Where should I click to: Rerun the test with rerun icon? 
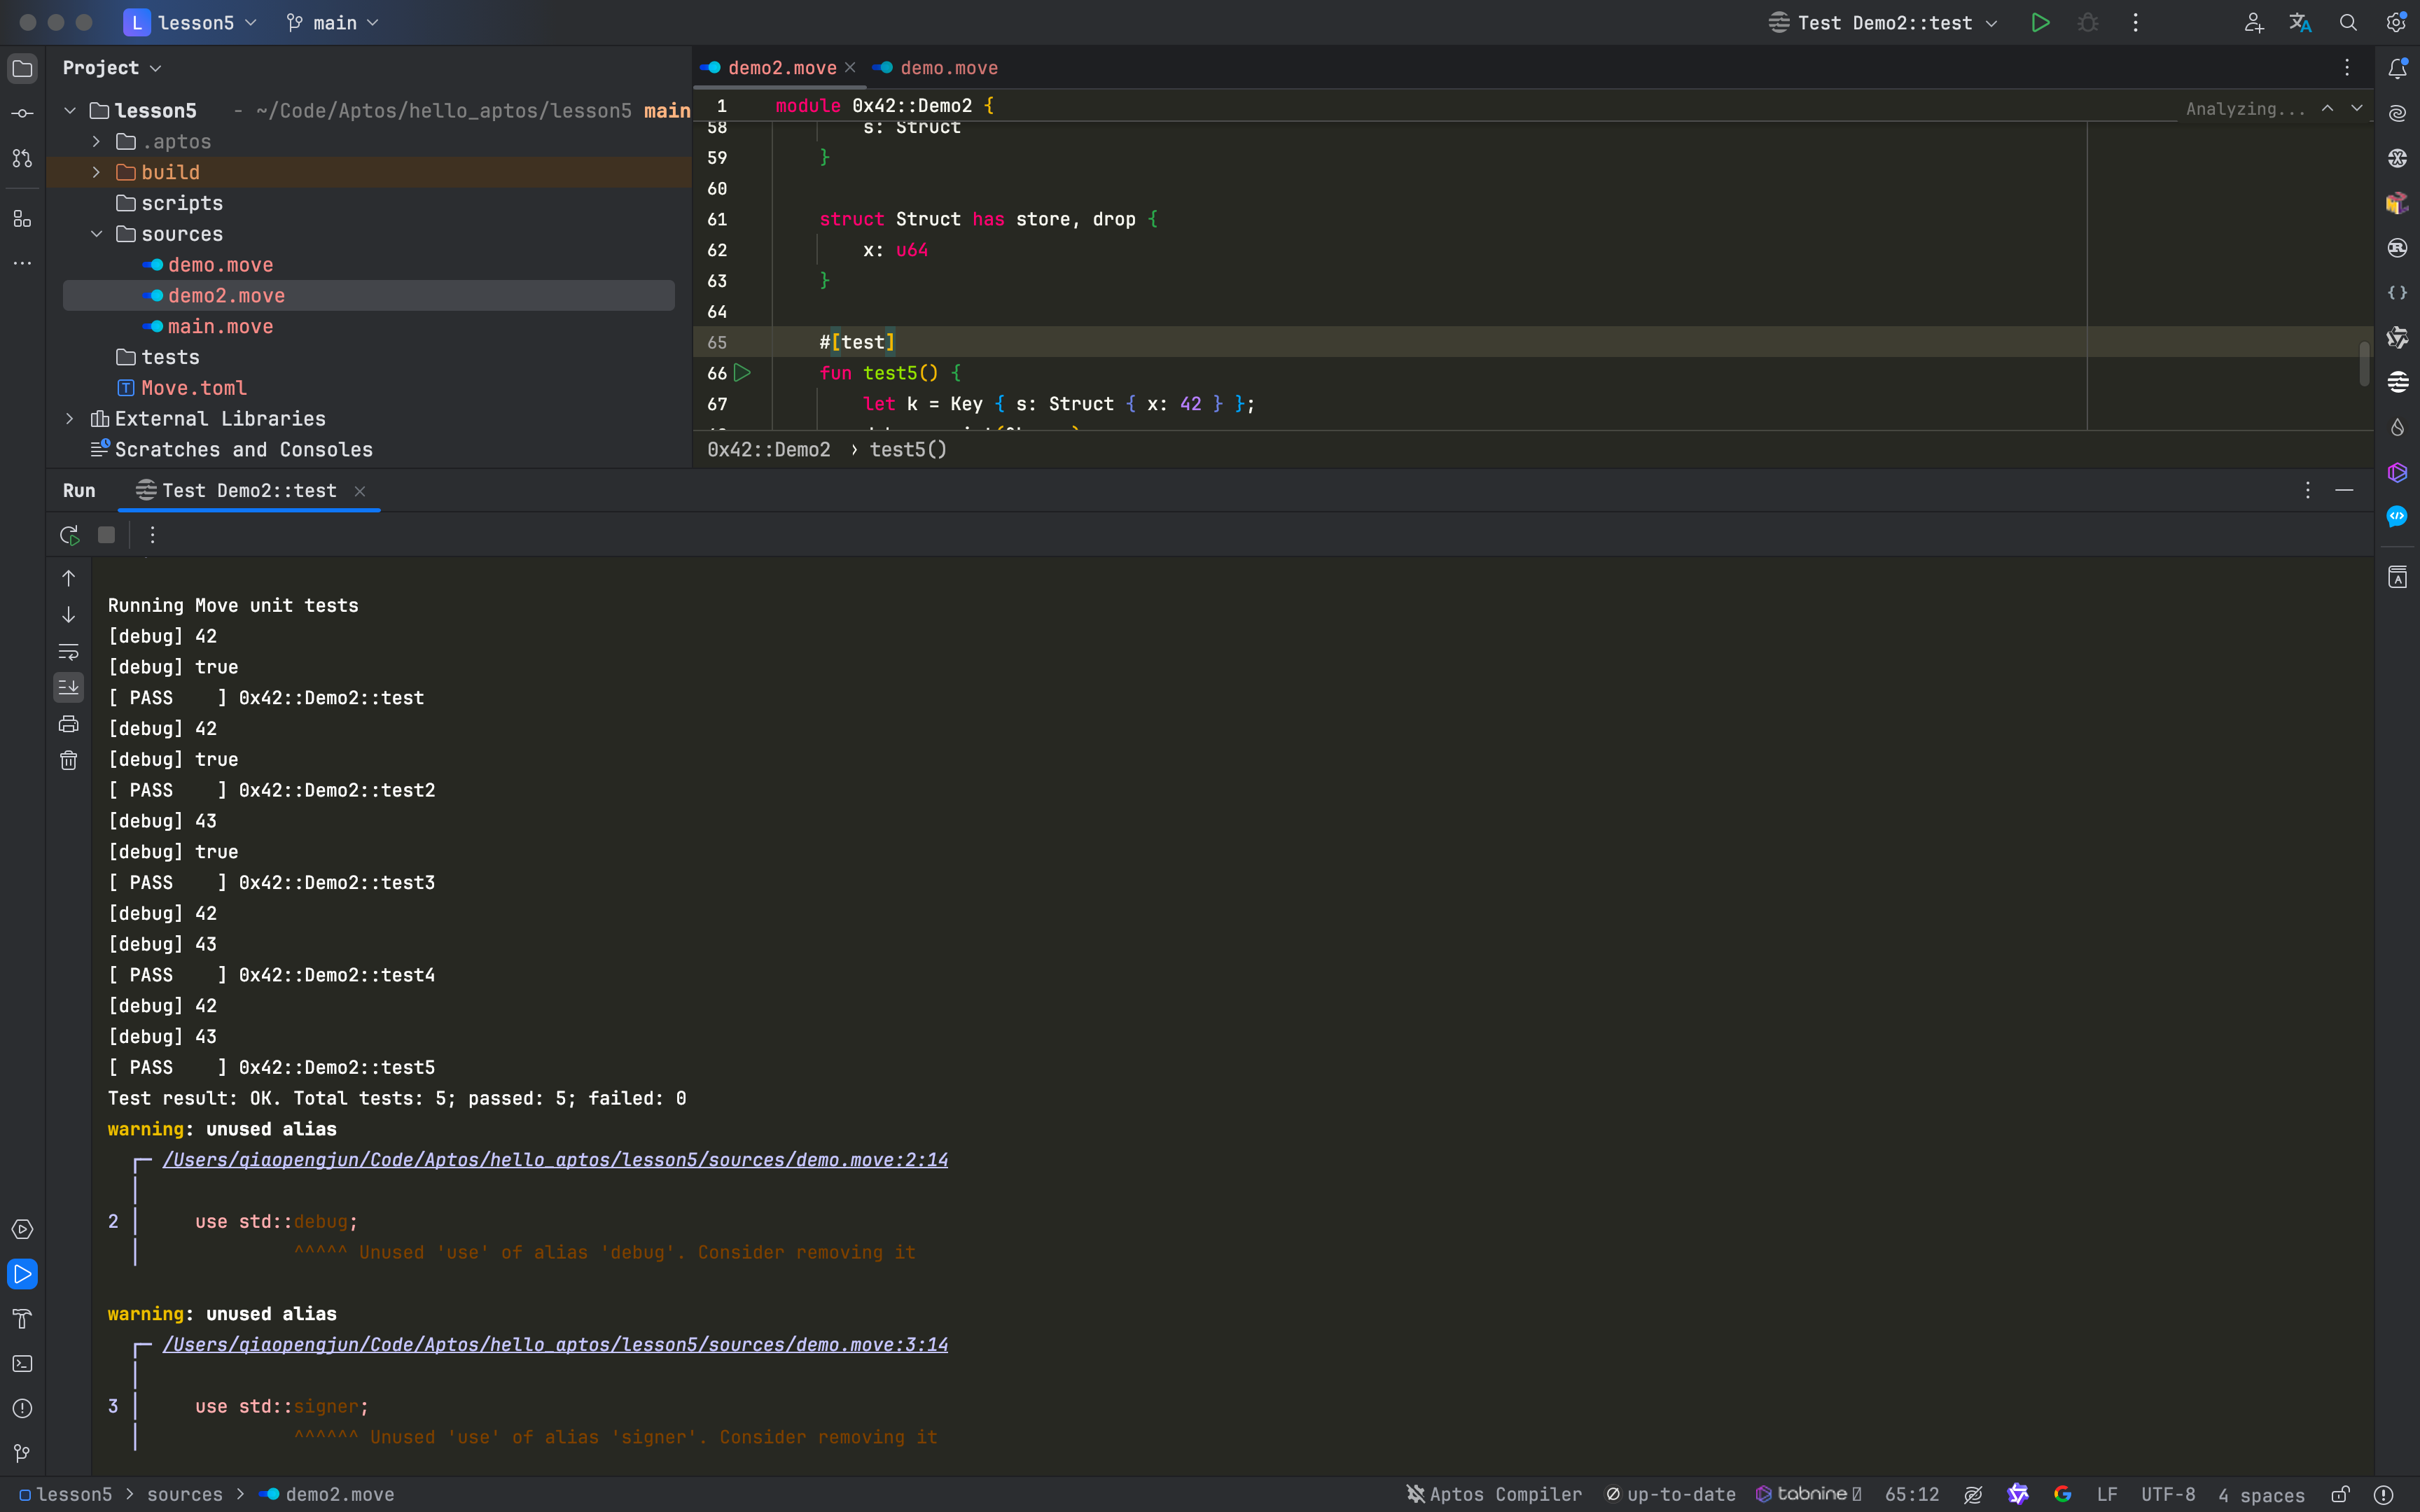[69, 535]
